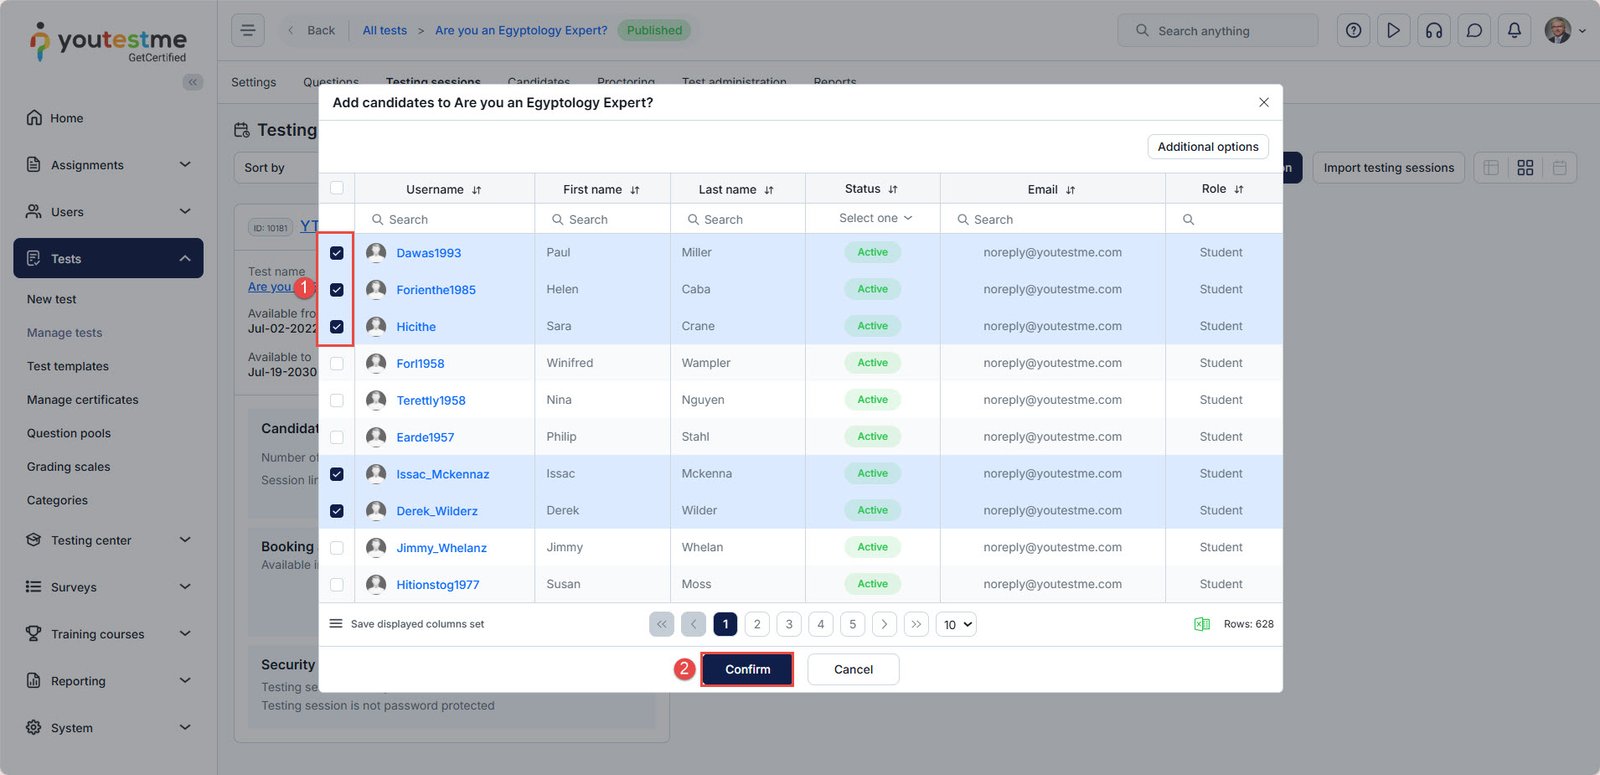Select Question pools in sidebar
Viewport: 1600px width, 775px height.
pos(69,433)
